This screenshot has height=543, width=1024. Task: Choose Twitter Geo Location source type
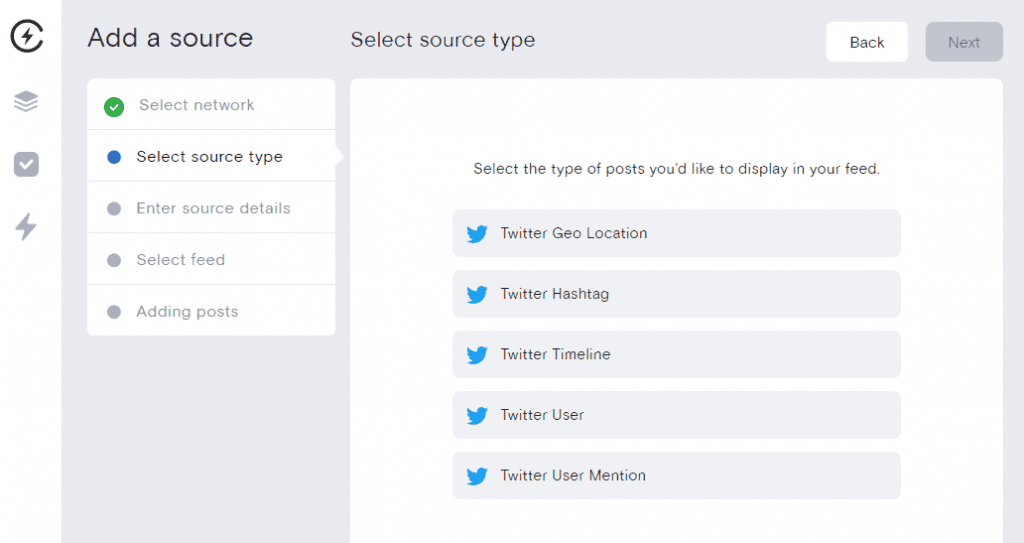coord(676,233)
